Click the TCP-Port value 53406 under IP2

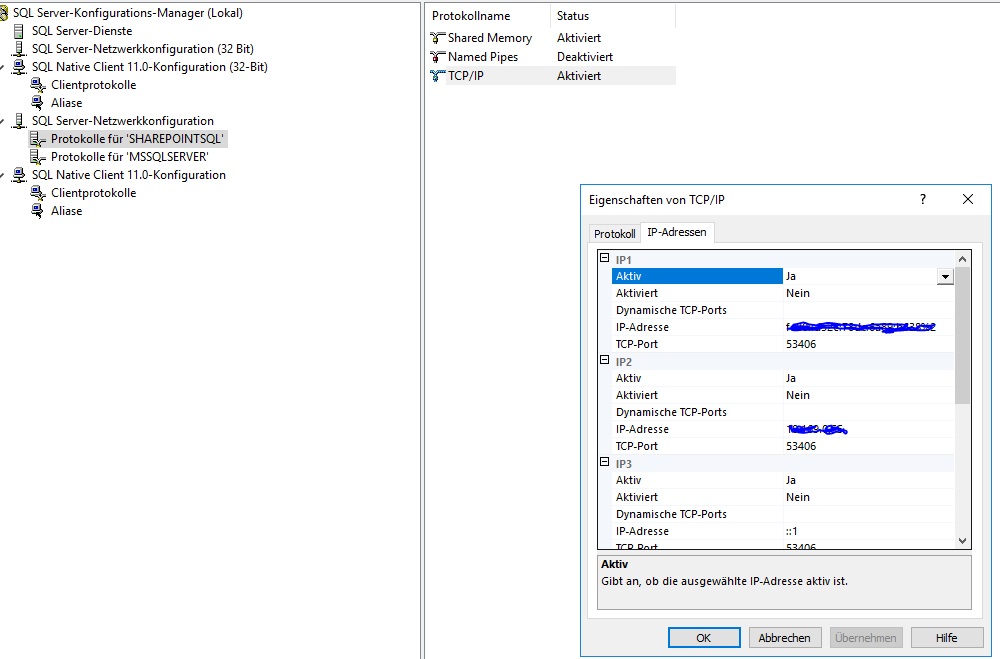point(801,446)
